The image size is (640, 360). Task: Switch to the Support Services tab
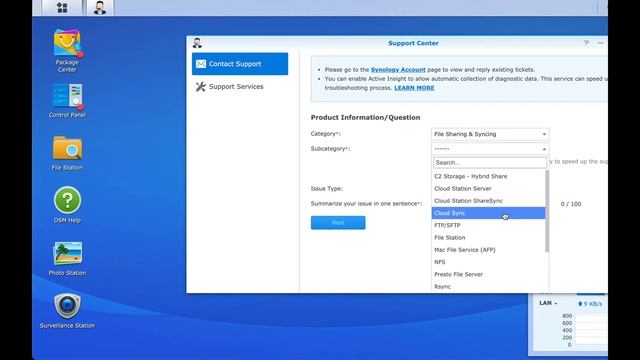[x=240, y=87]
